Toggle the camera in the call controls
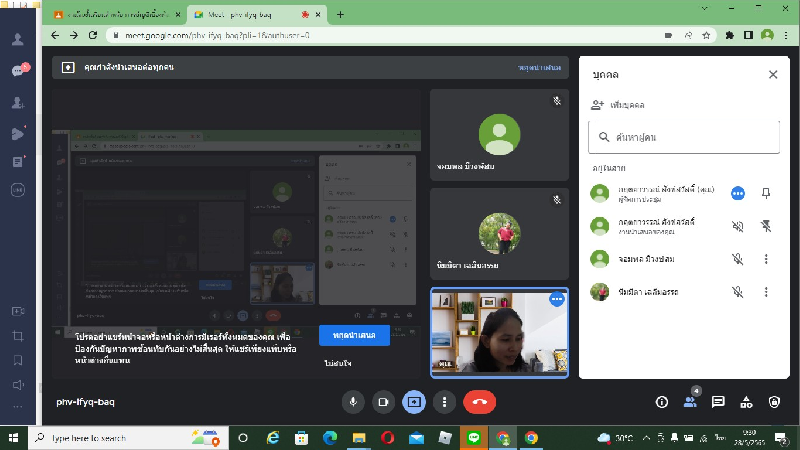The image size is (800, 450). [382, 401]
